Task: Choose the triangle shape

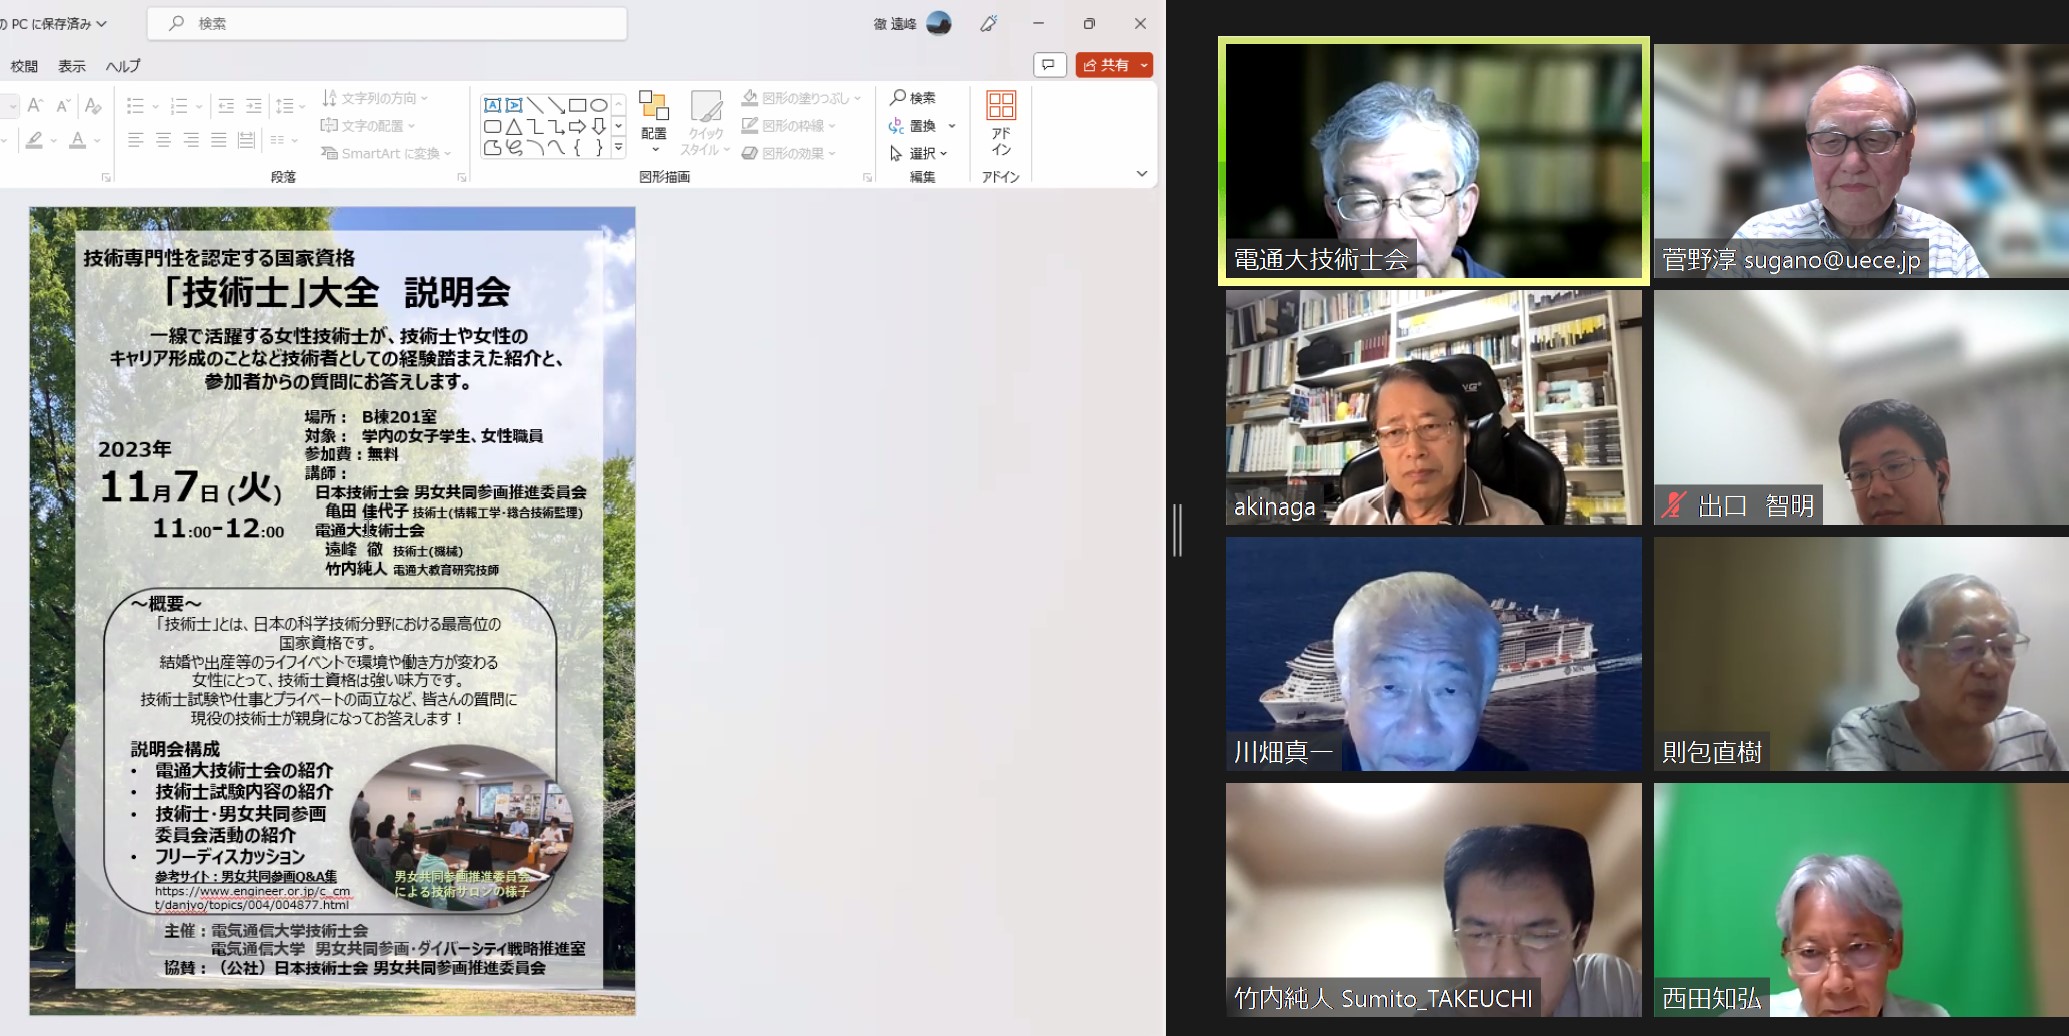Action: click(514, 127)
